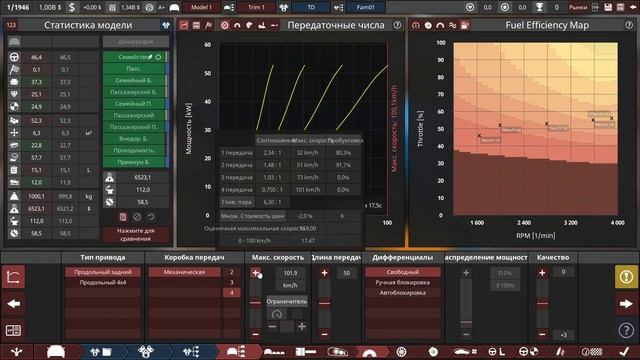Select Продольный 4x4 drive type
Image resolution: width=640 pixels, height=360 pixels.
coord(103,282)
